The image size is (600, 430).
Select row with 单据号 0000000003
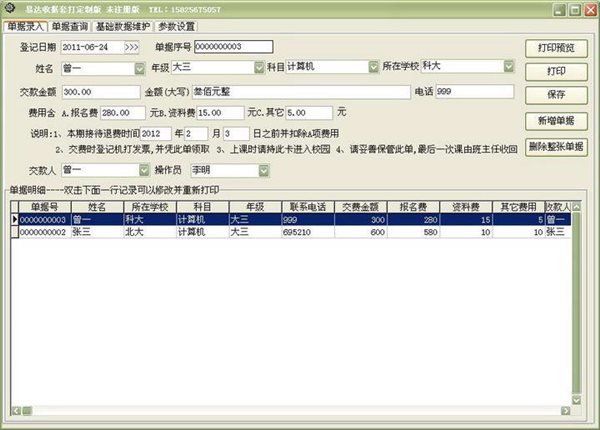pos(291,220)
